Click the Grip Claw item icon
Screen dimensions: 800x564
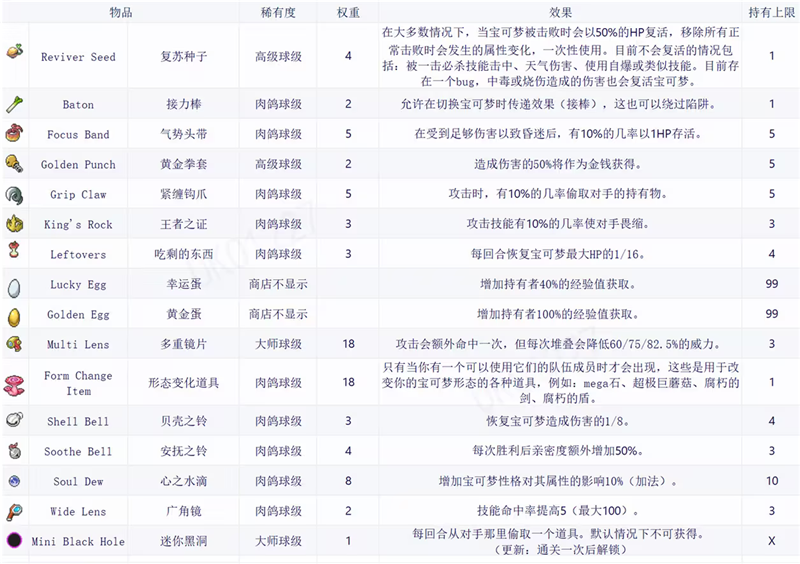pos(14,194)
